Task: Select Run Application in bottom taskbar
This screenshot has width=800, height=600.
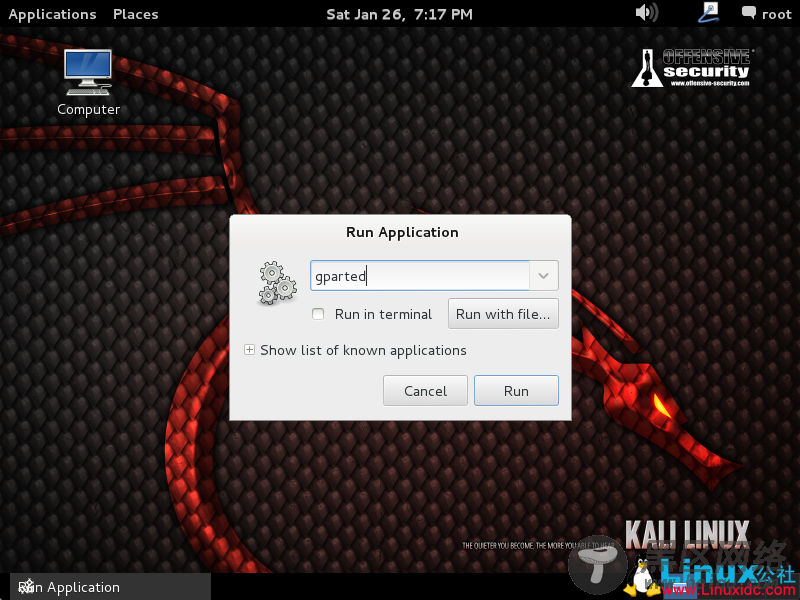Action: click(x=110, y=587)
